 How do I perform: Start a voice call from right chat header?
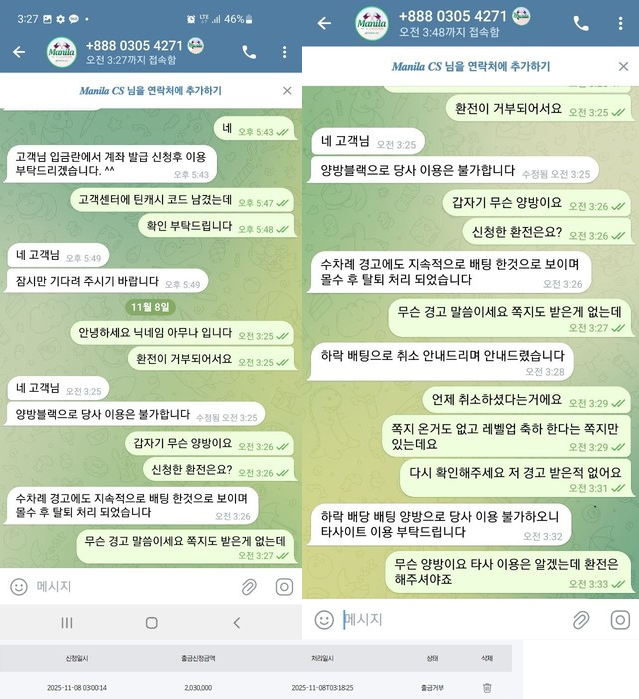click(581, 23)
